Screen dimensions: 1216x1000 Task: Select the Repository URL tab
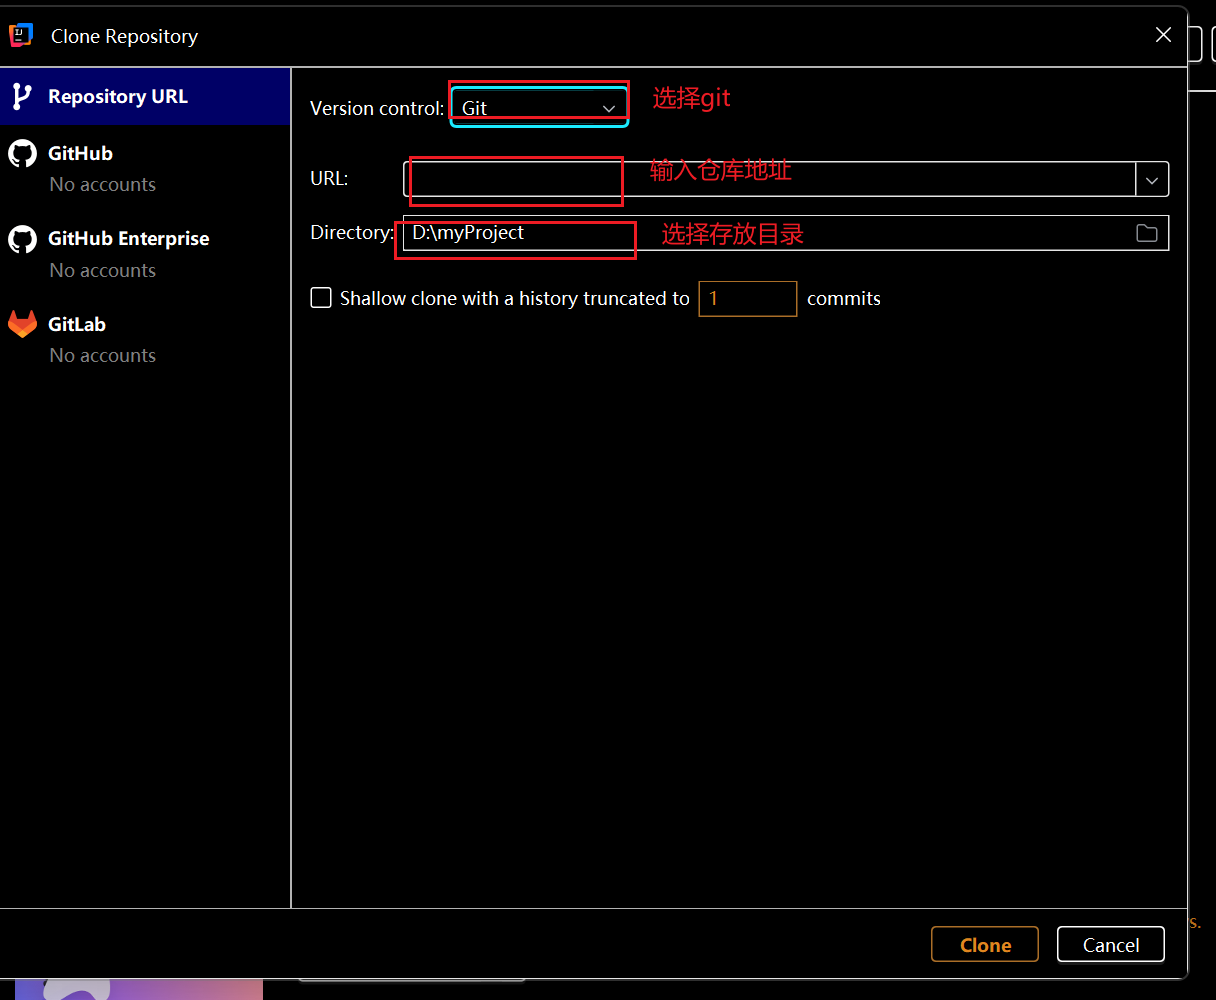(145, 97)
